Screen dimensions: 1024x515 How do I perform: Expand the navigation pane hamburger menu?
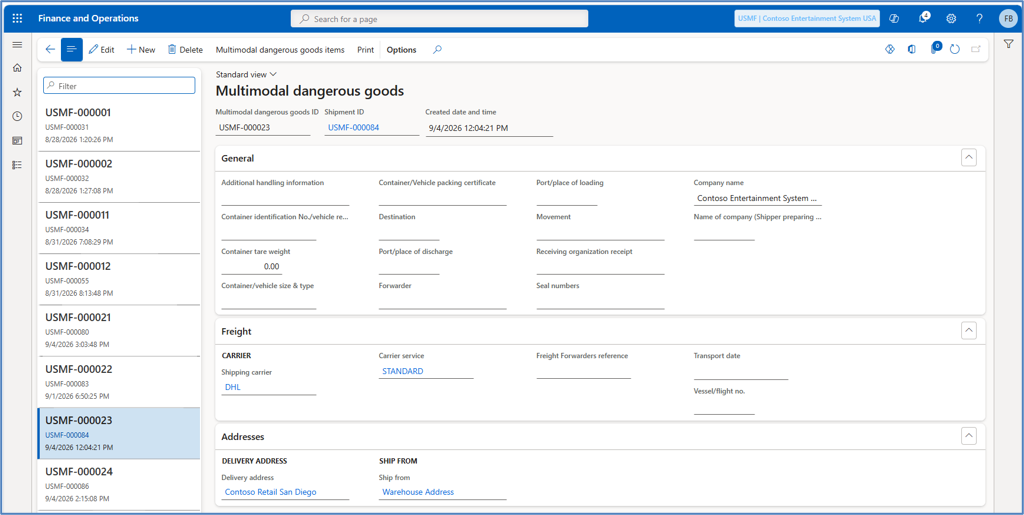[17, 45]
